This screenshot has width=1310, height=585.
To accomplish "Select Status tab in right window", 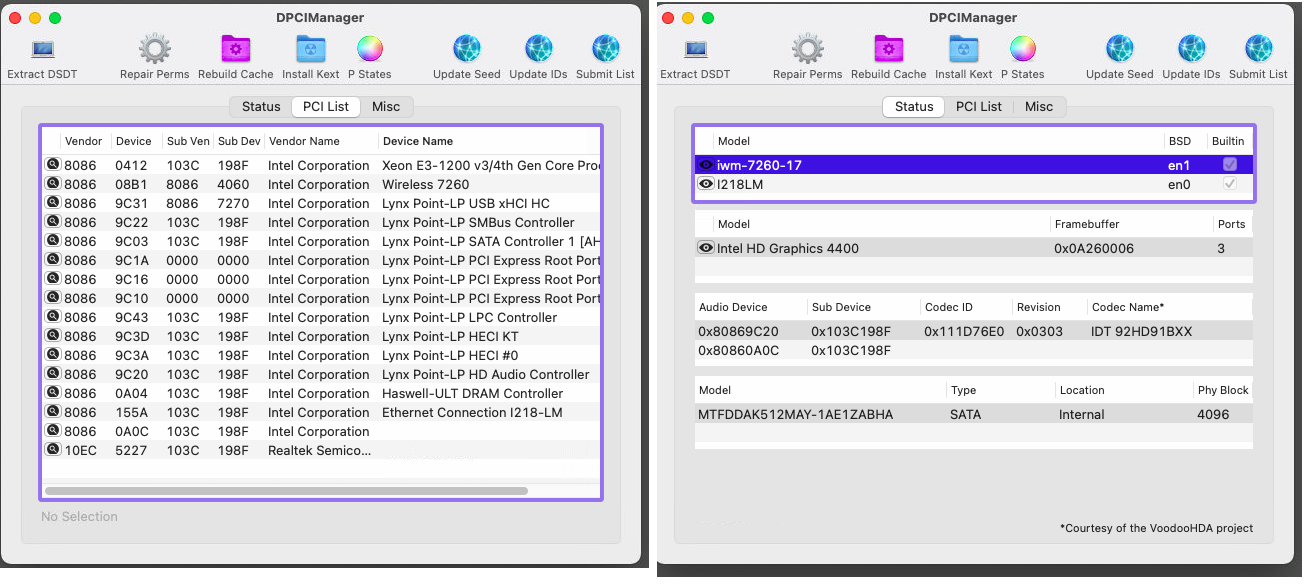I will coord(914,107).
